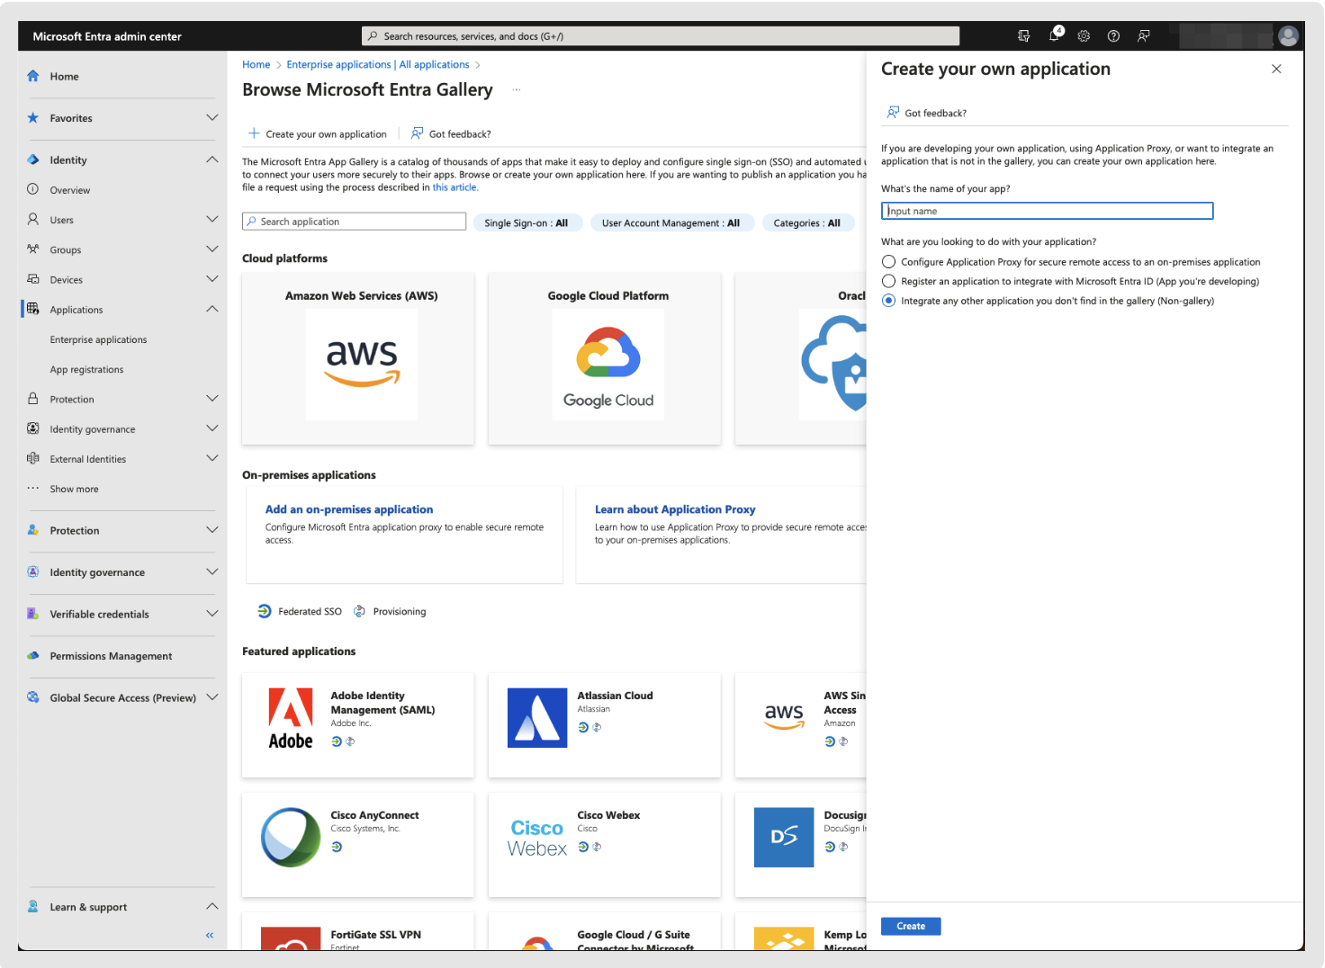Open the Add an on-premises application link

(349, 509)
